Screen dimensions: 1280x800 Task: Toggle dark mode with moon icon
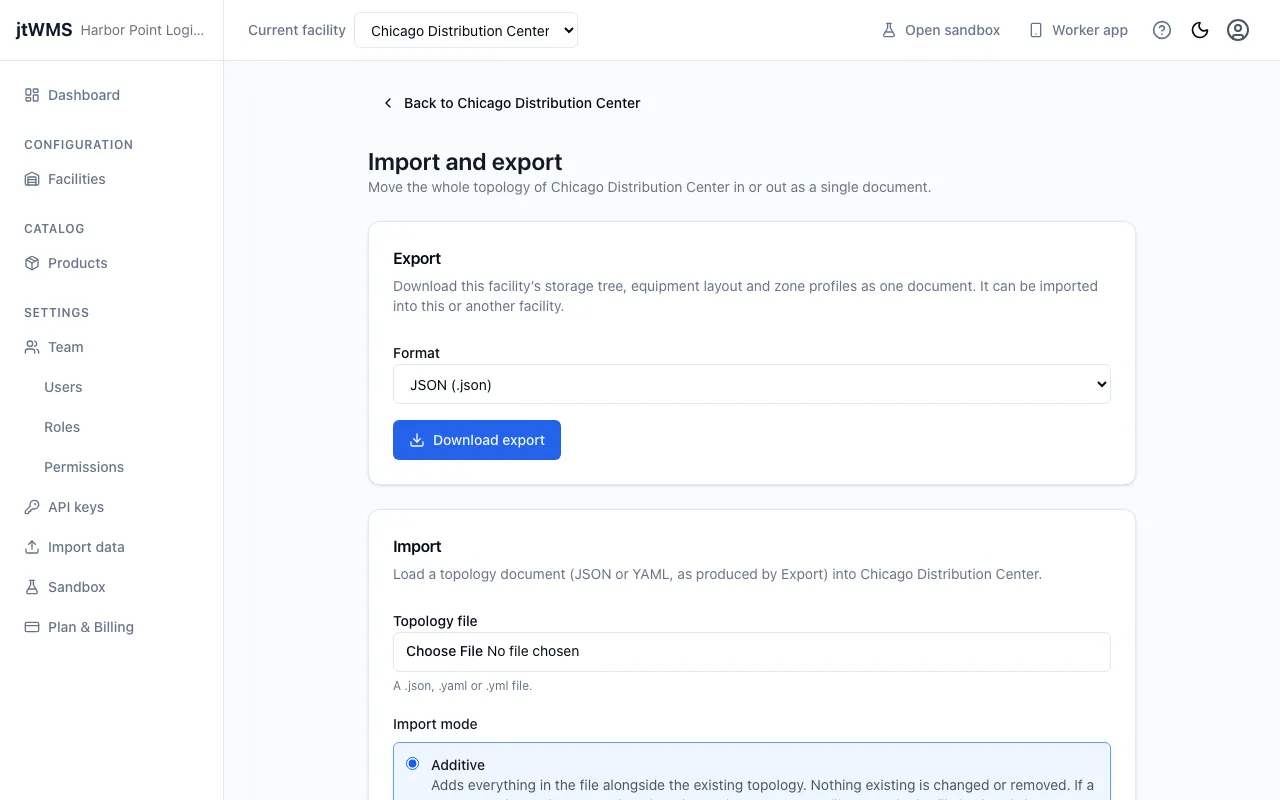pos(1200,30)
